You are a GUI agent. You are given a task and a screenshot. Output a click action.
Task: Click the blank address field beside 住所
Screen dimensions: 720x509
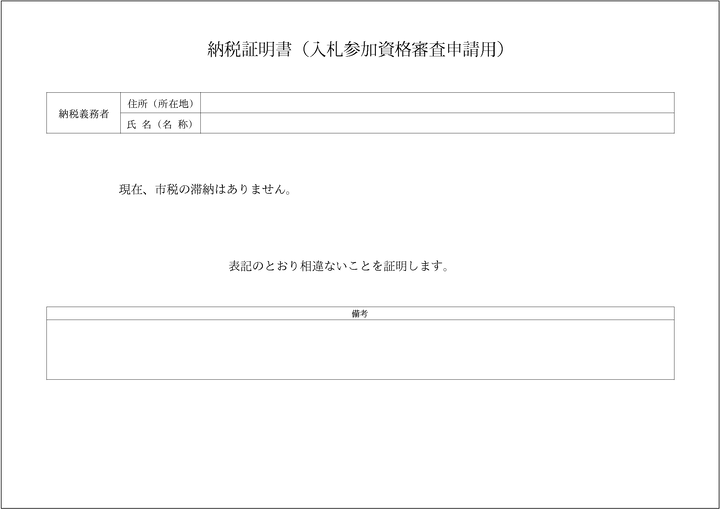click(x=437, y=103)
